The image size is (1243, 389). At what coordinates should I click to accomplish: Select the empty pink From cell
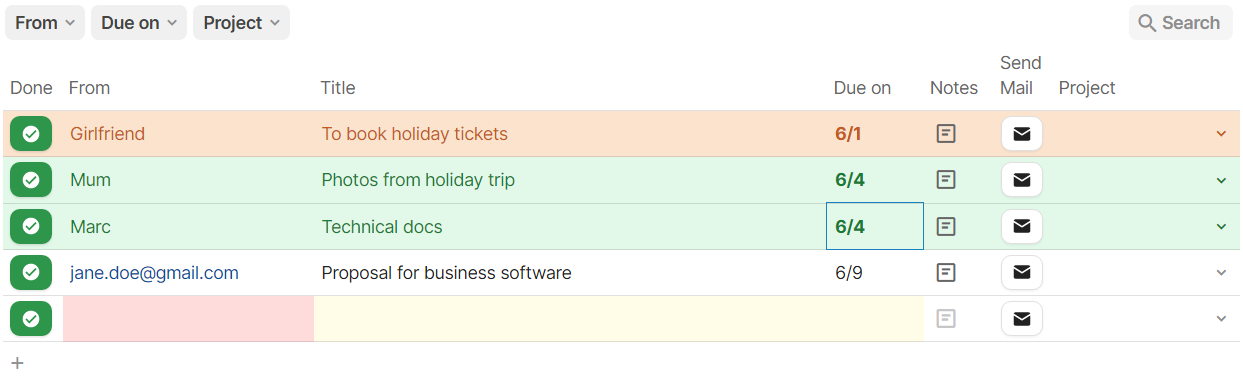tap(188, 319)
